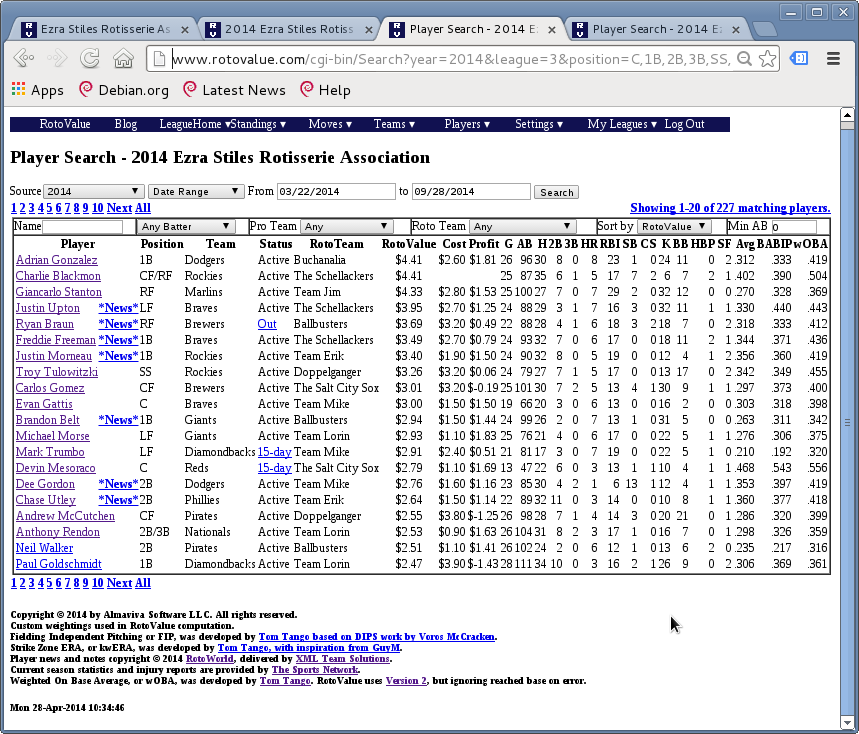Click Ryan Braun's Out status link

267,324
